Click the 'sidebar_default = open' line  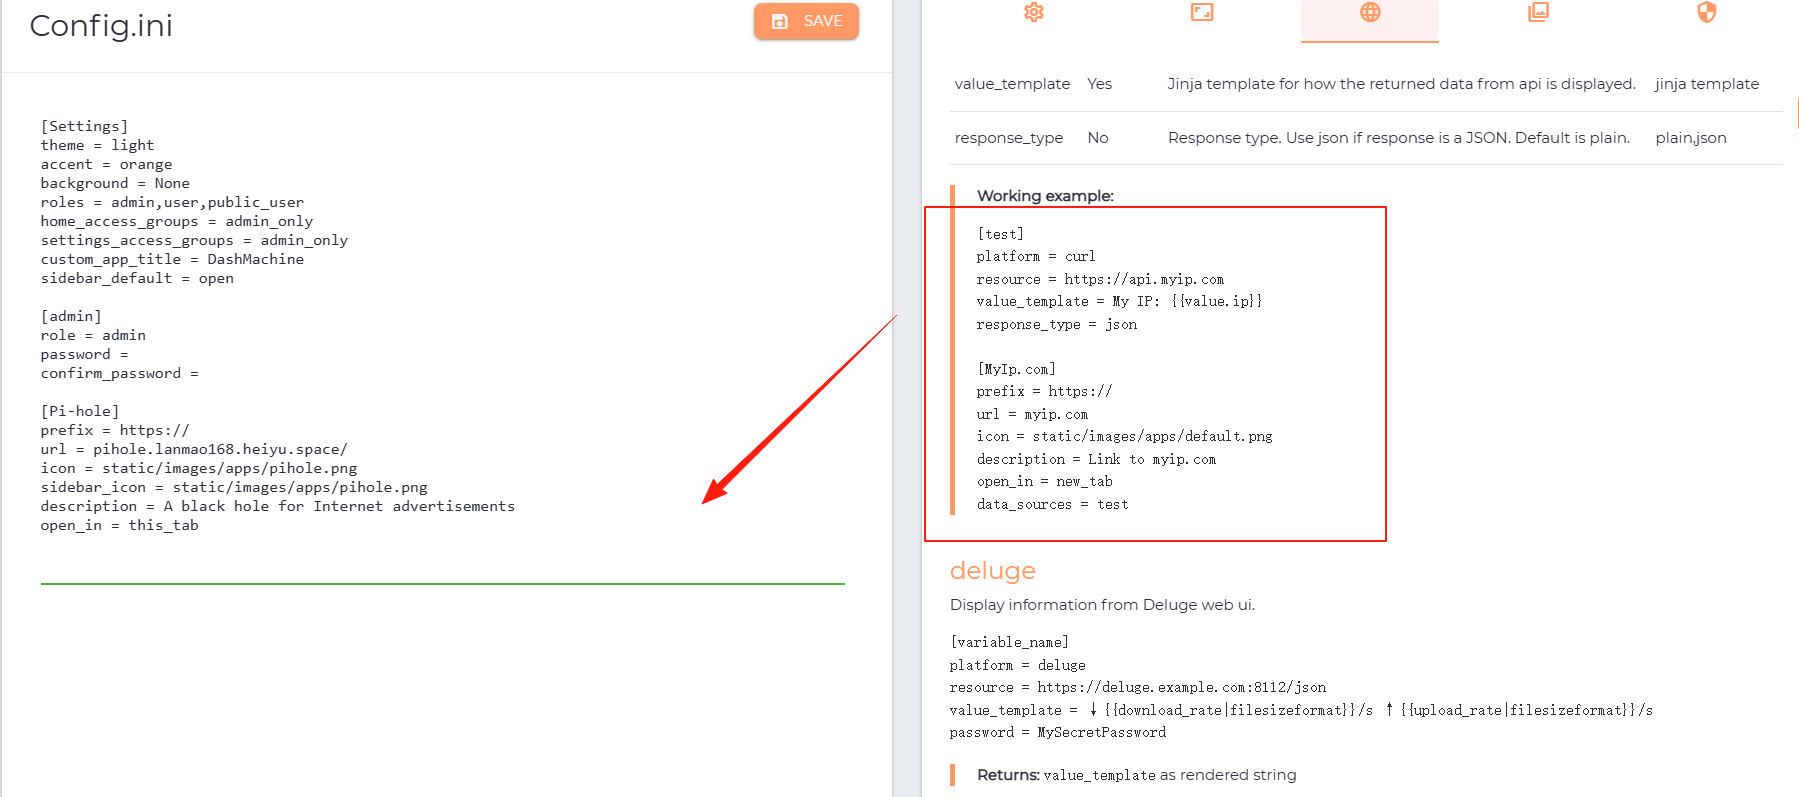137,278
